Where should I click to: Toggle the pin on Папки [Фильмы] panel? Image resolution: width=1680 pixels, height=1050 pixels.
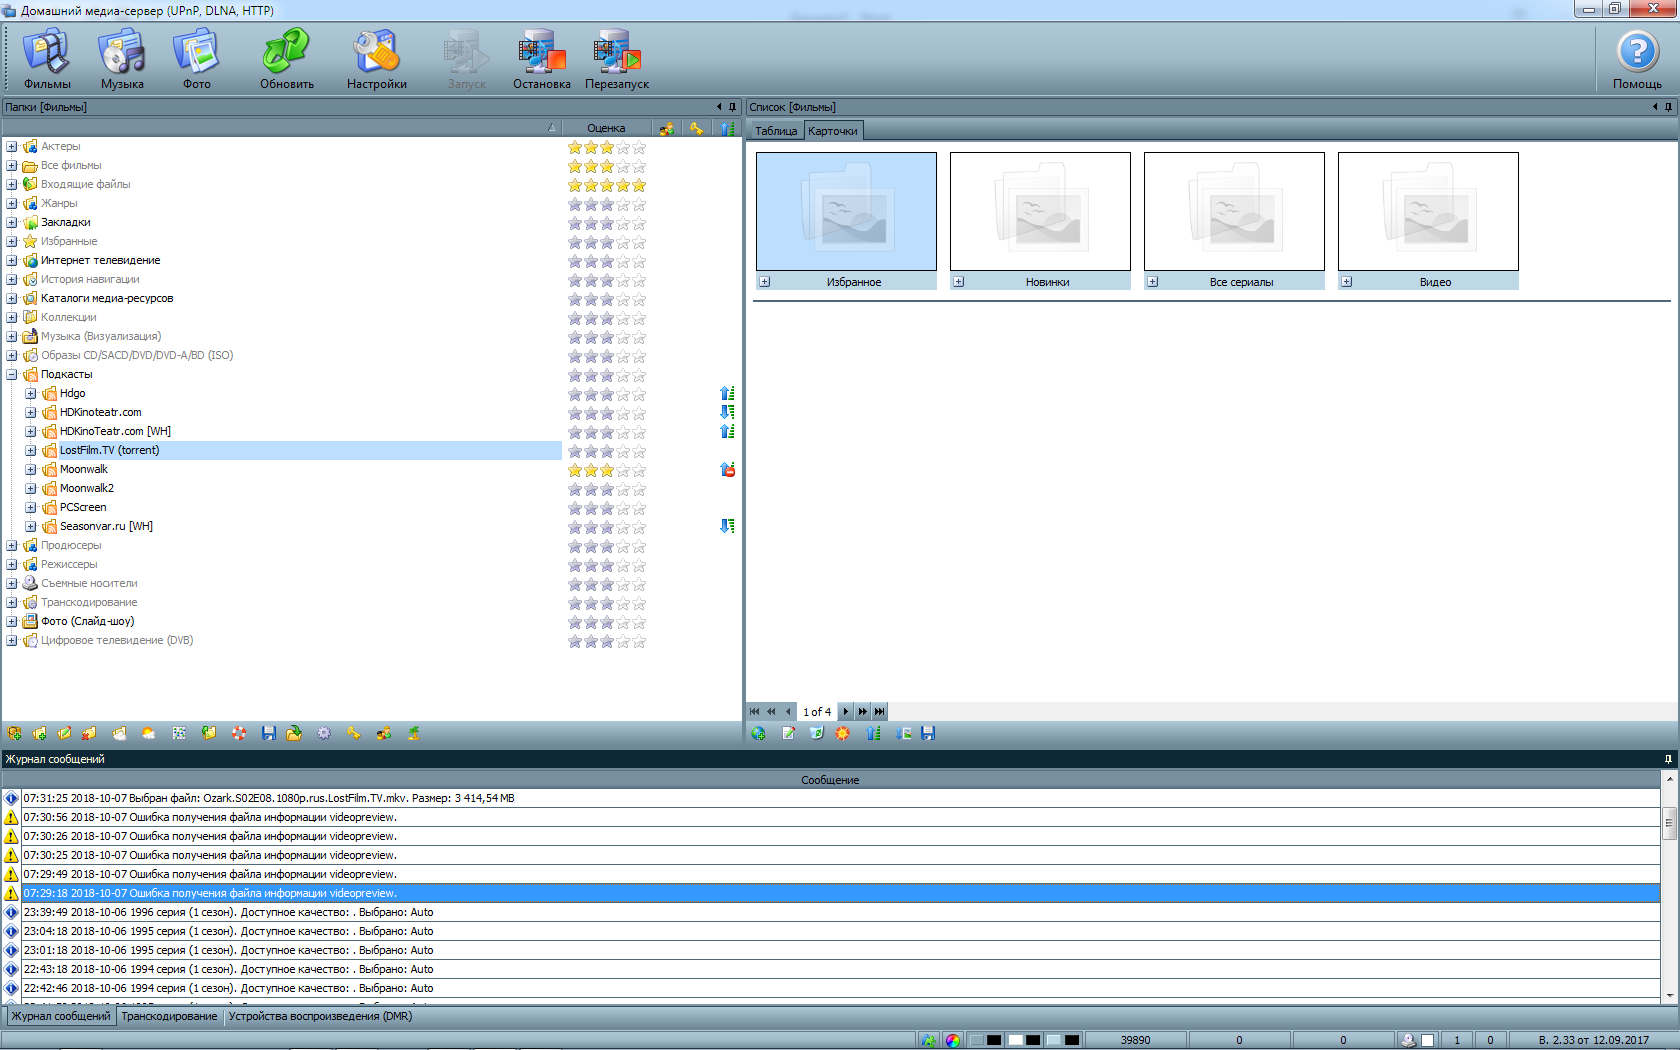coord(732,107)
